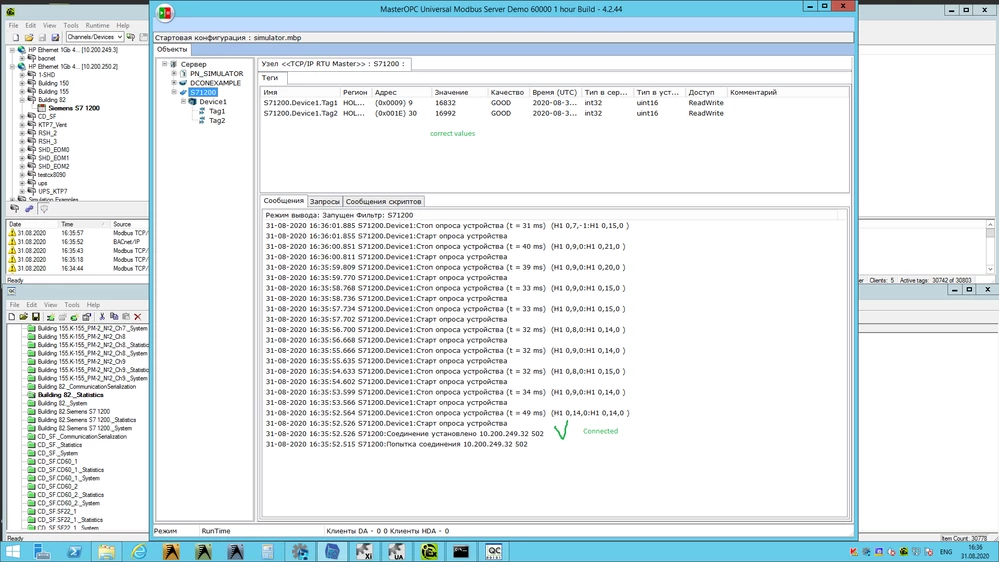The height and width of the screenshot is (562, 999).
Task: Open the Tools menu in the top-left window
Action: (x=71, y=25)
